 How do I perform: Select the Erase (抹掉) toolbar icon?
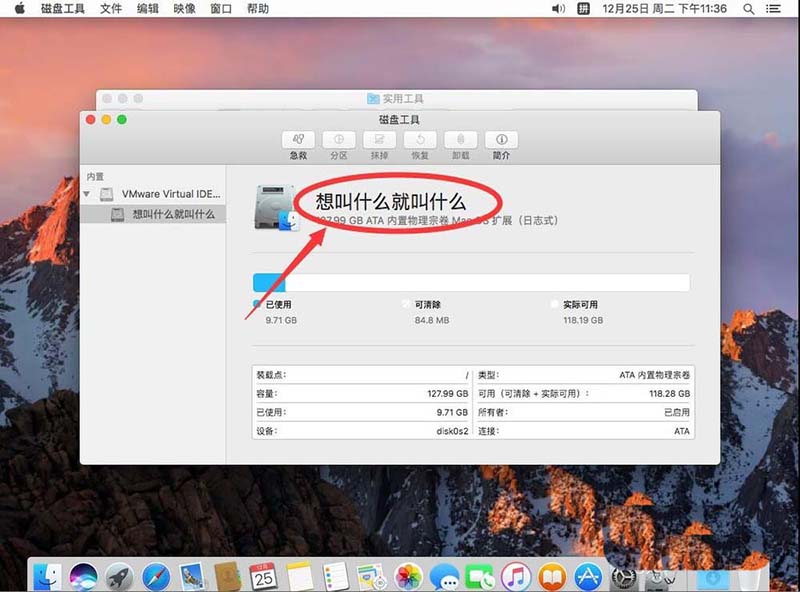pos(378,140)
